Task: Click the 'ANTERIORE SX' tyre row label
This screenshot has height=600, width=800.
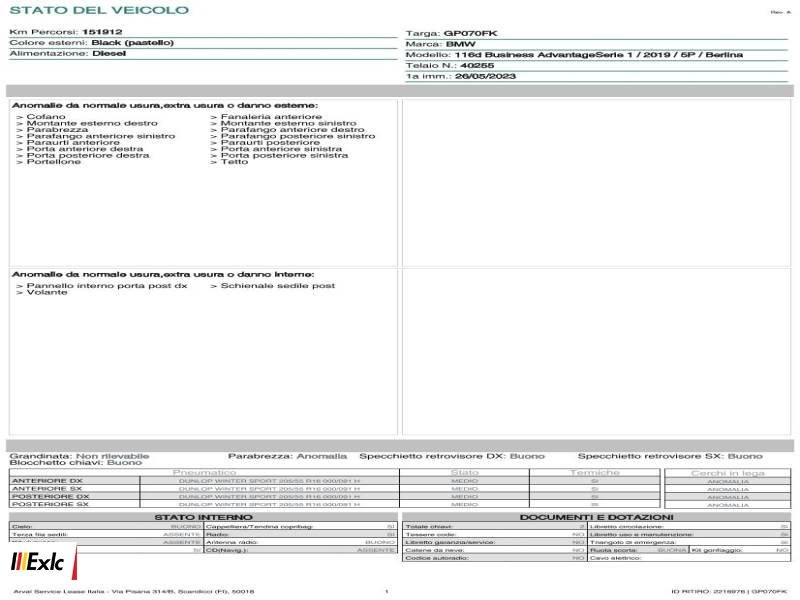Action: (47, 489)
